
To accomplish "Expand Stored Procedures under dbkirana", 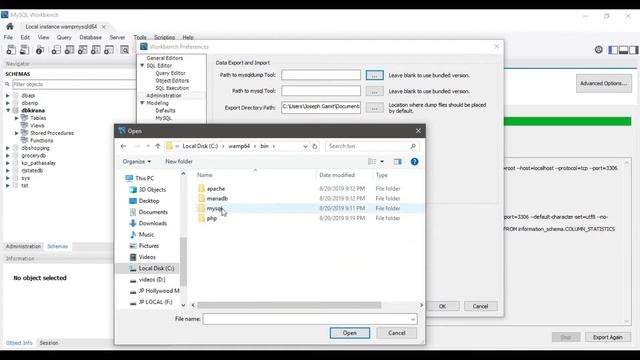I will pos(17,133).
